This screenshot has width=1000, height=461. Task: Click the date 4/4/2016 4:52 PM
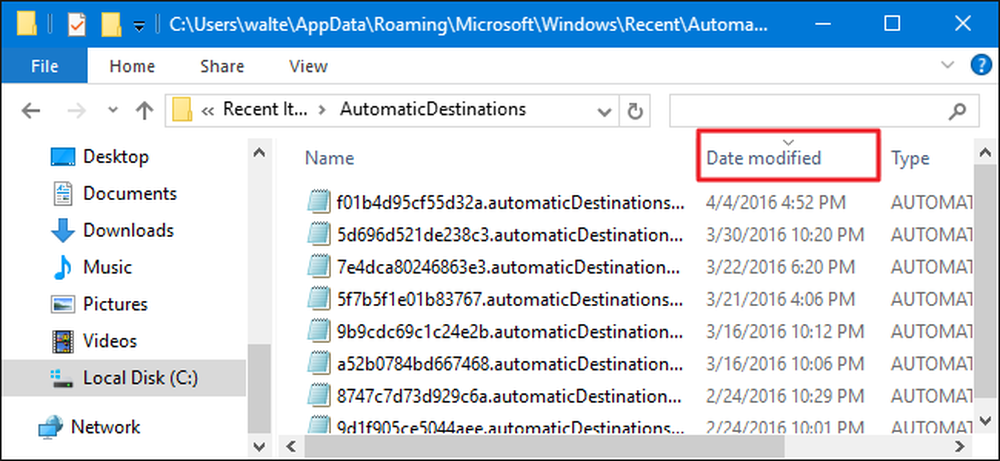776,203
